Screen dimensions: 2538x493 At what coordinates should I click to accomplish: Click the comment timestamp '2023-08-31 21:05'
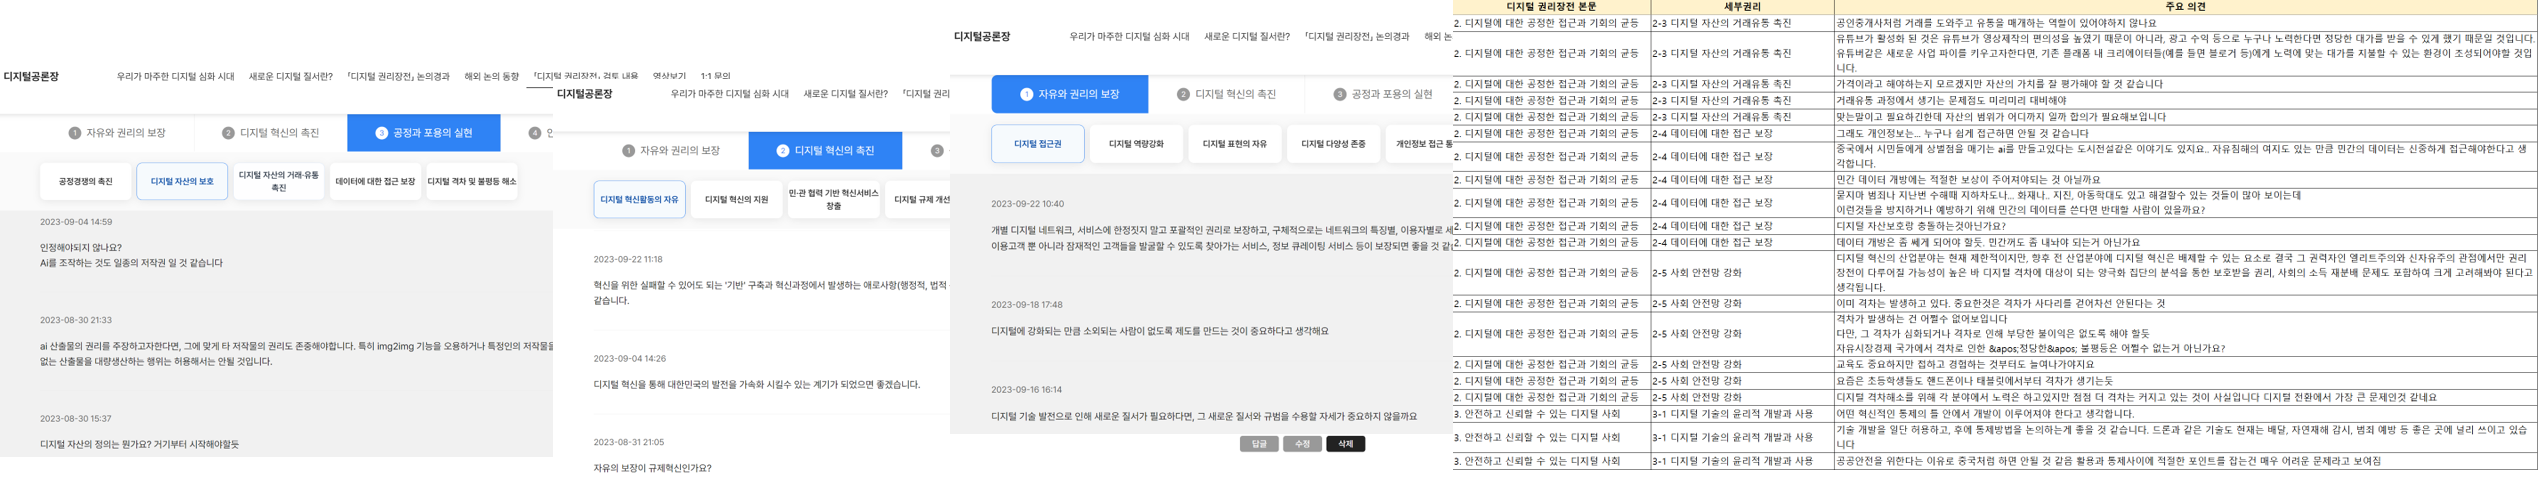point(628,442)
